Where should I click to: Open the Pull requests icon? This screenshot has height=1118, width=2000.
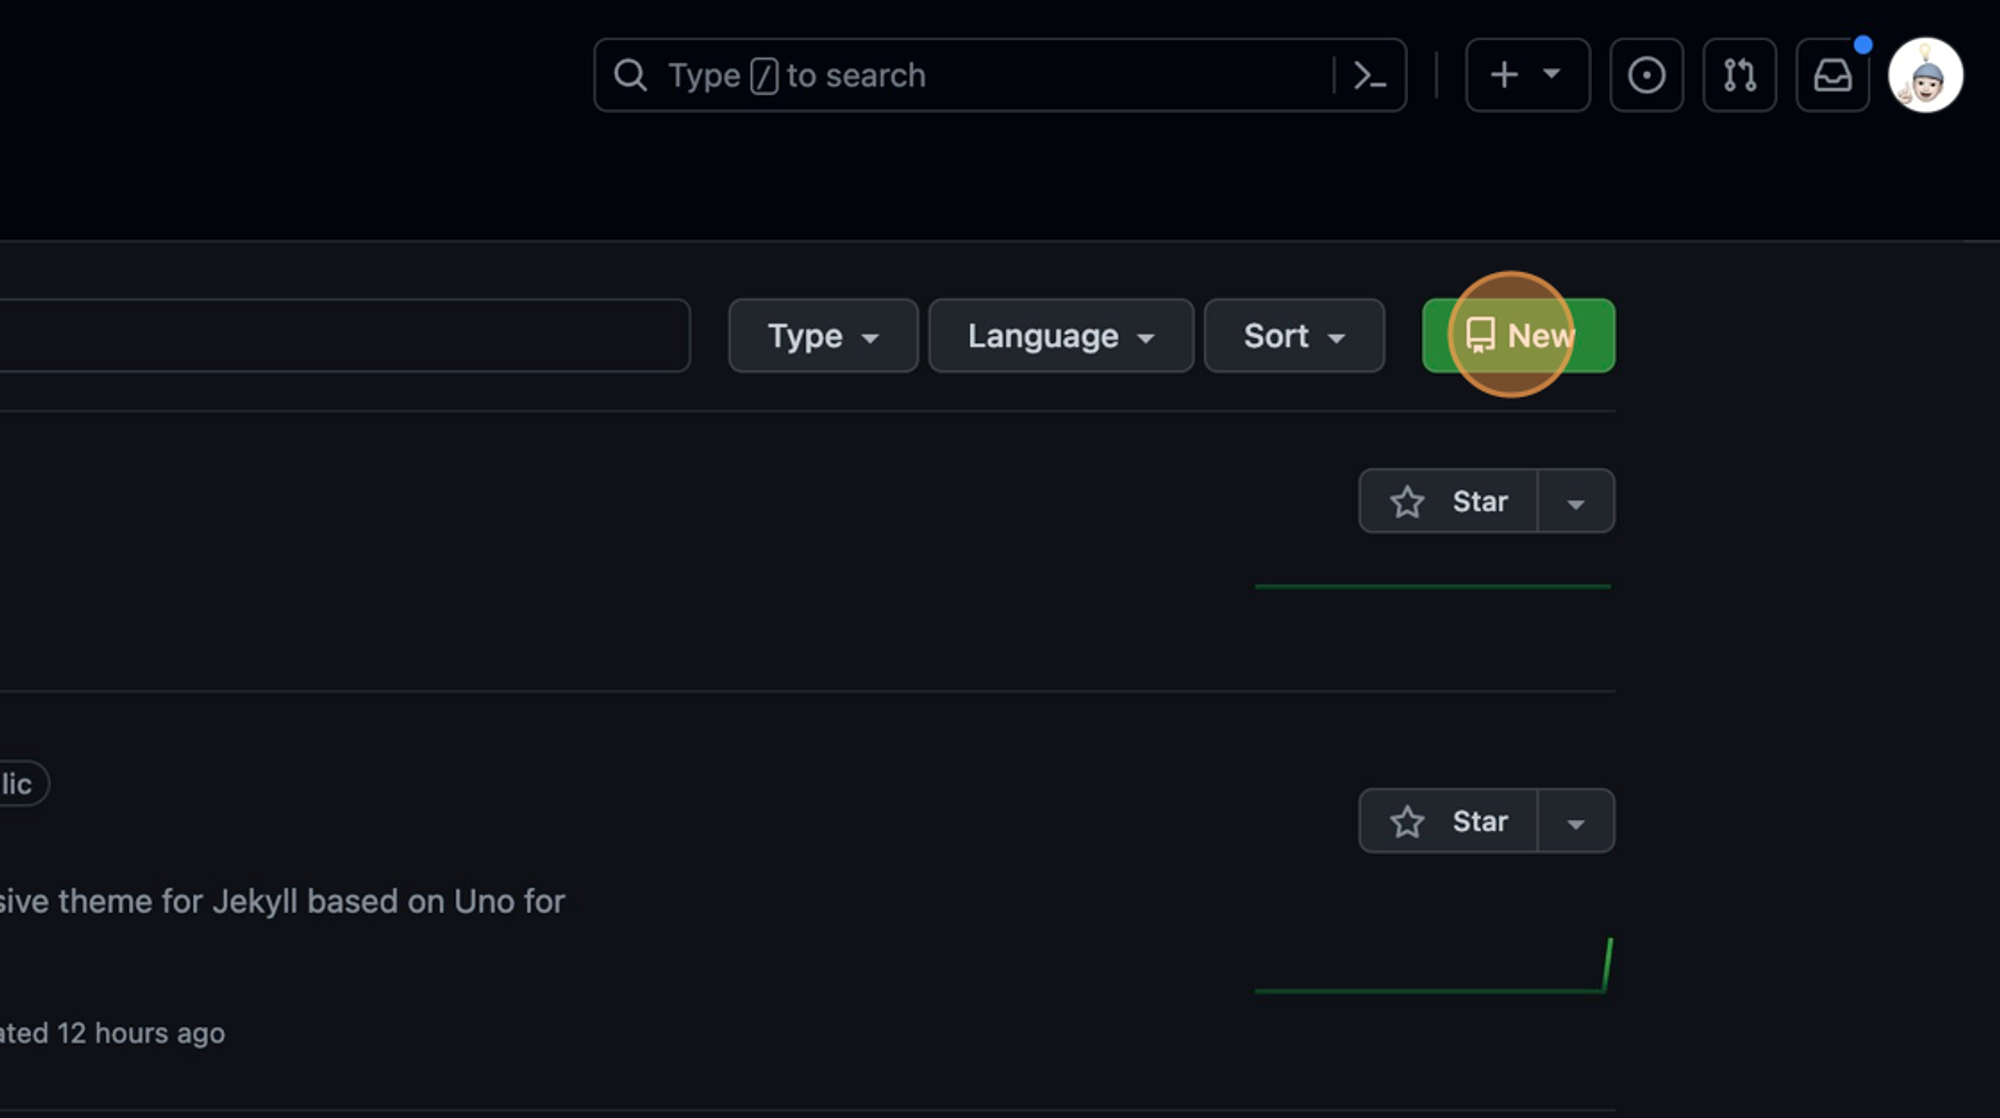point(1739,75)
